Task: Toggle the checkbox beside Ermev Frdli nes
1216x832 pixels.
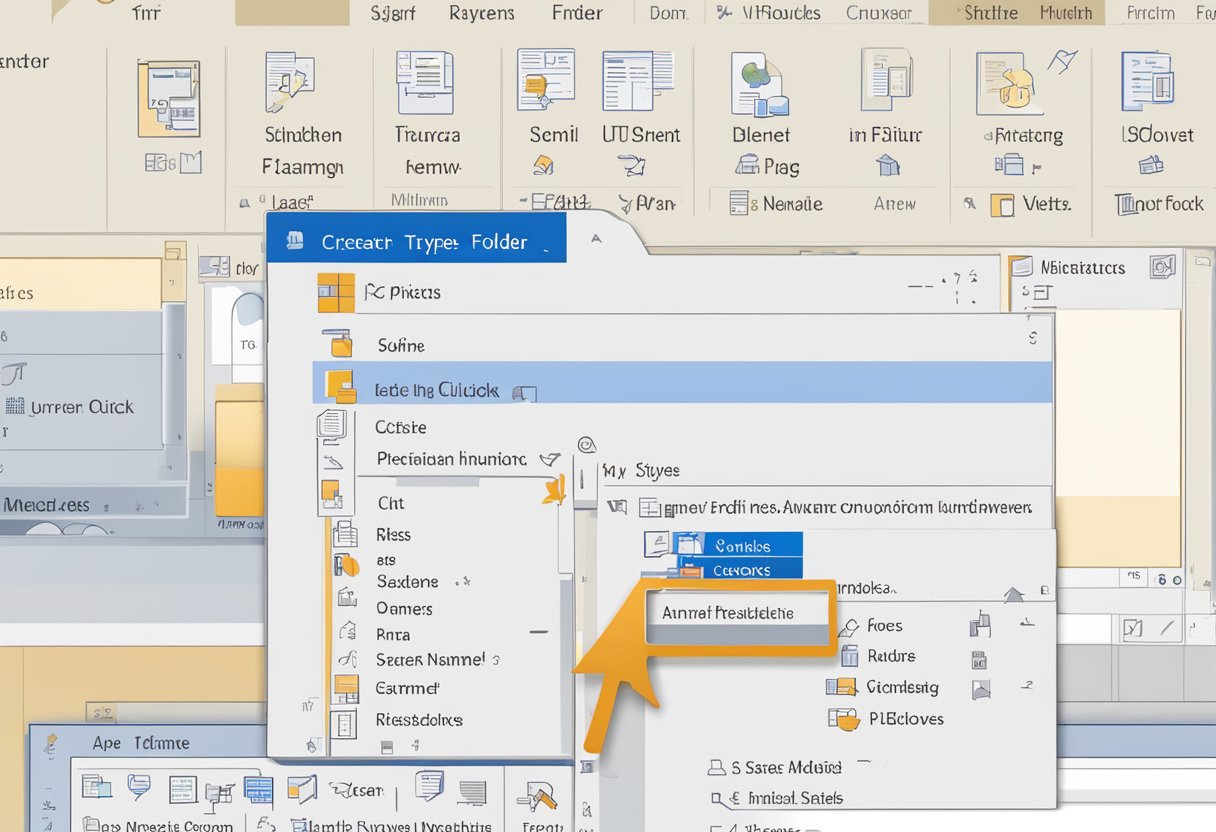Action: click(617, 507)
